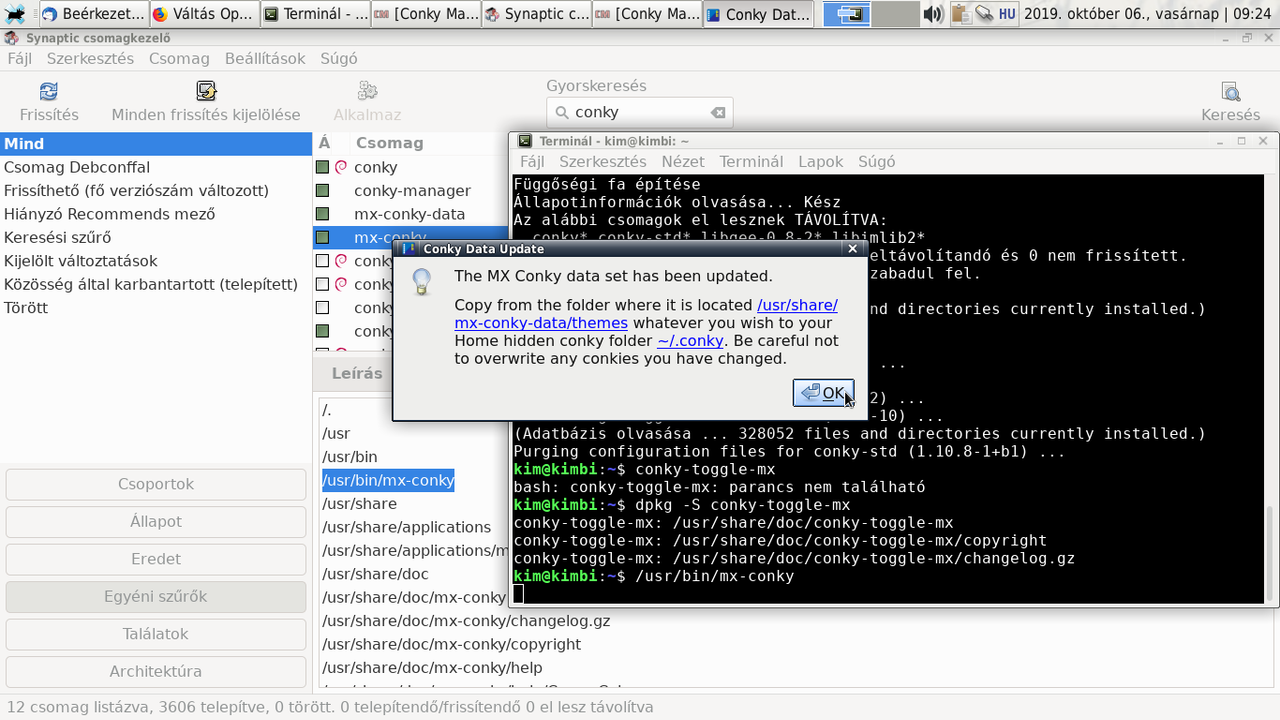
Task: Switch to Terminál taskbar entry
Action: 315,14
